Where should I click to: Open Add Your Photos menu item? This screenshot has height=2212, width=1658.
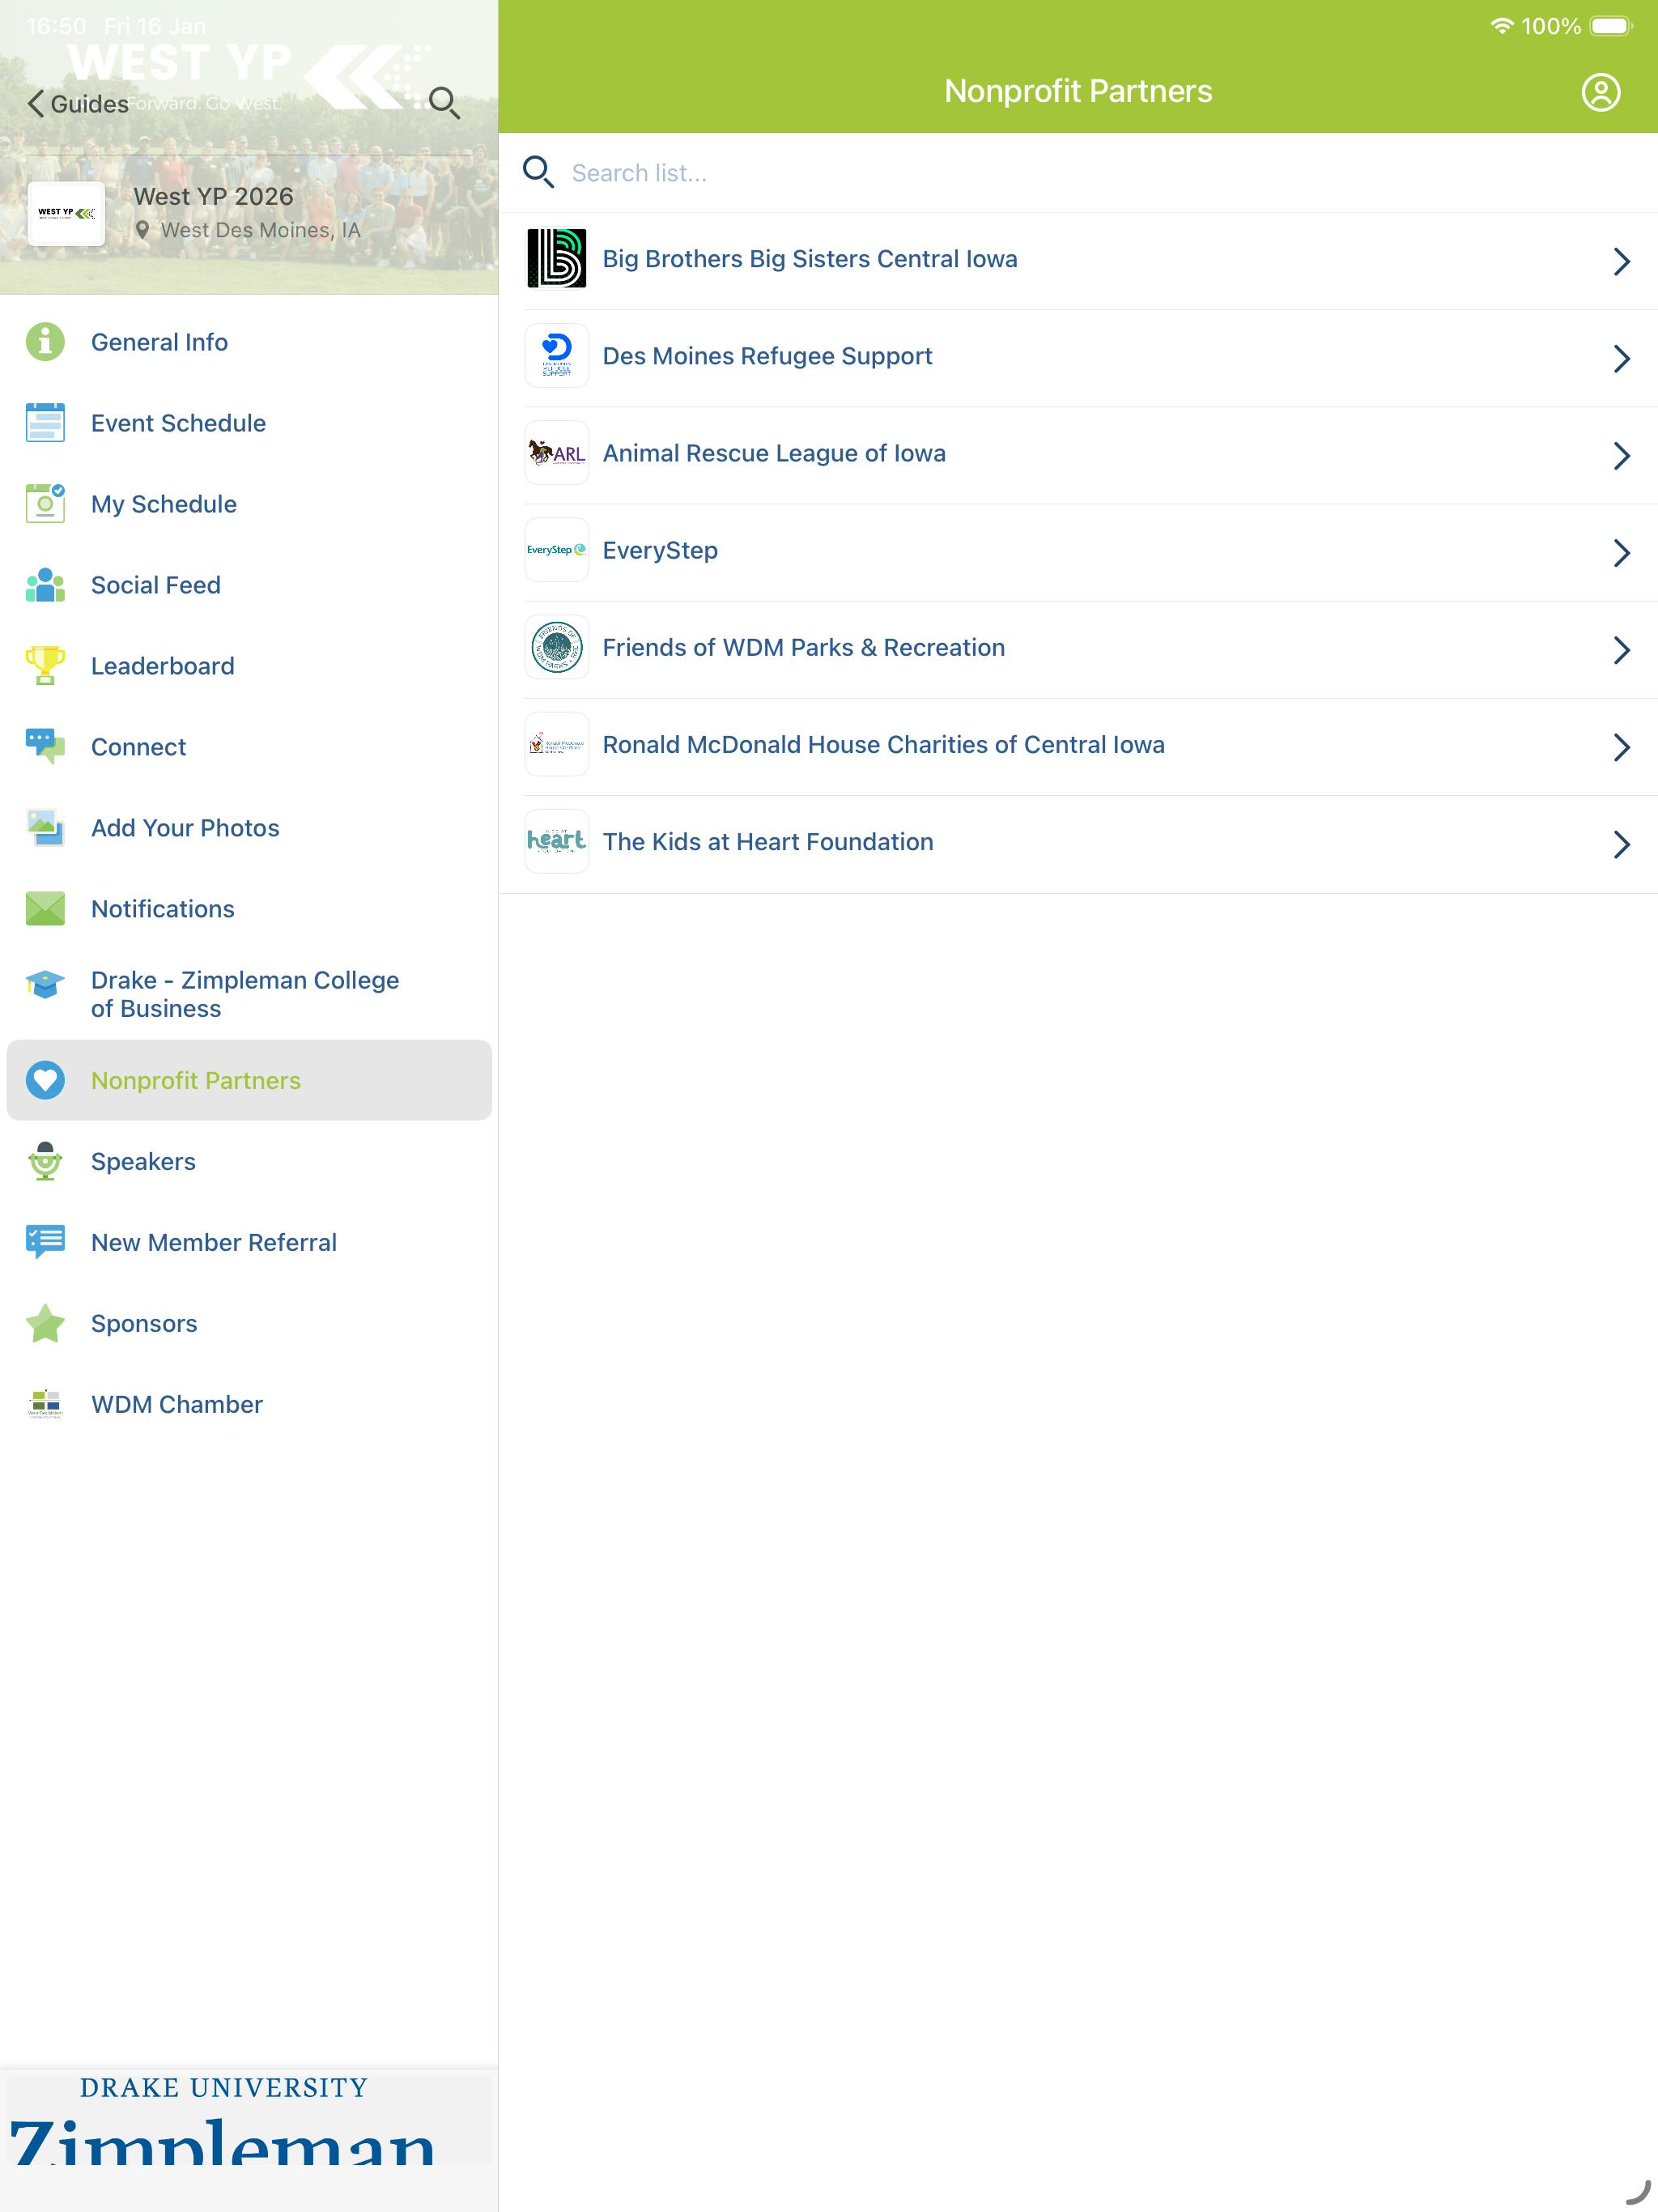pyautogui.click(x=249, y=828)
